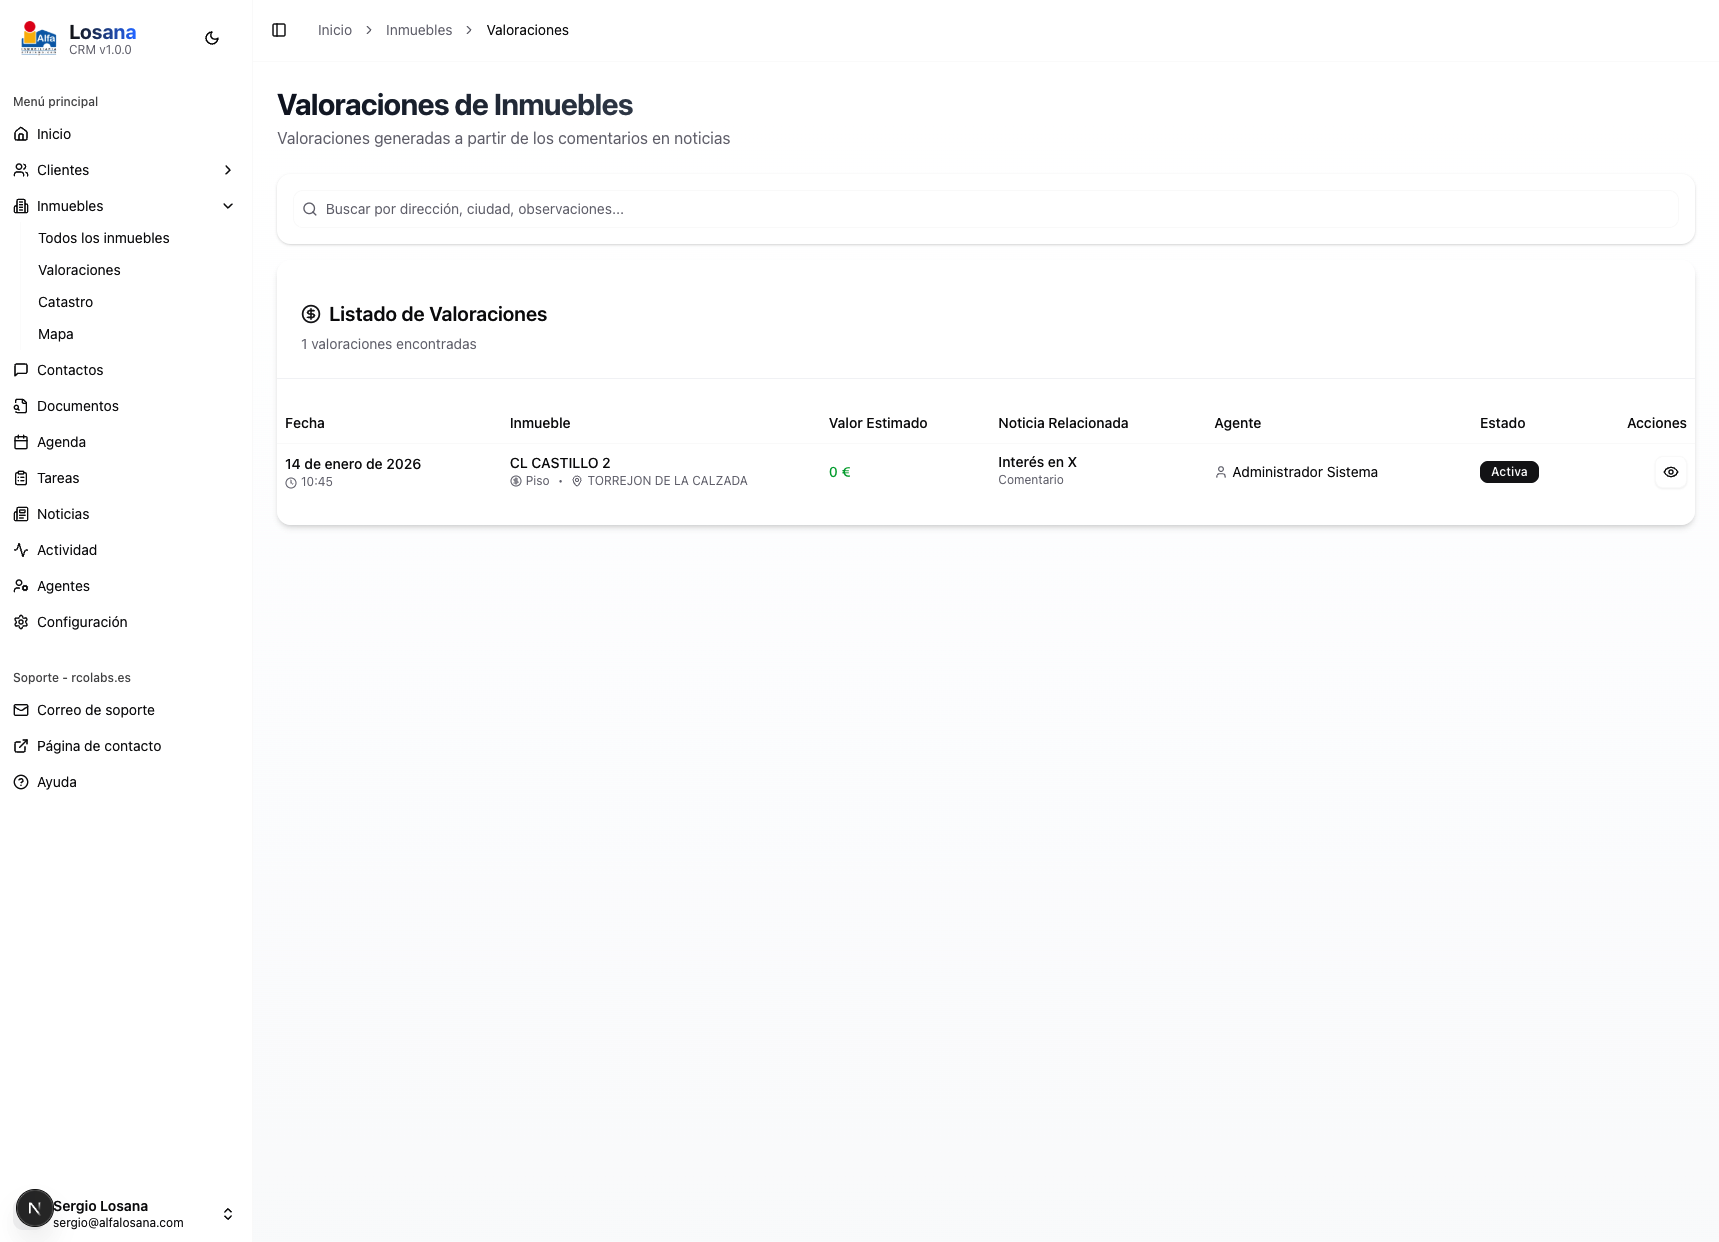Toggle dark mode with the moon icon
Viewport: 1719px width, 1242px height.
212,38
